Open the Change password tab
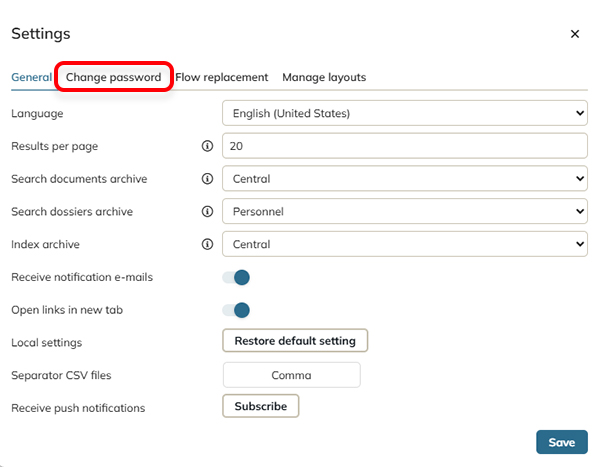Image resolution: width=600 pixels, height=467 pixels. (x=114, y=77)
